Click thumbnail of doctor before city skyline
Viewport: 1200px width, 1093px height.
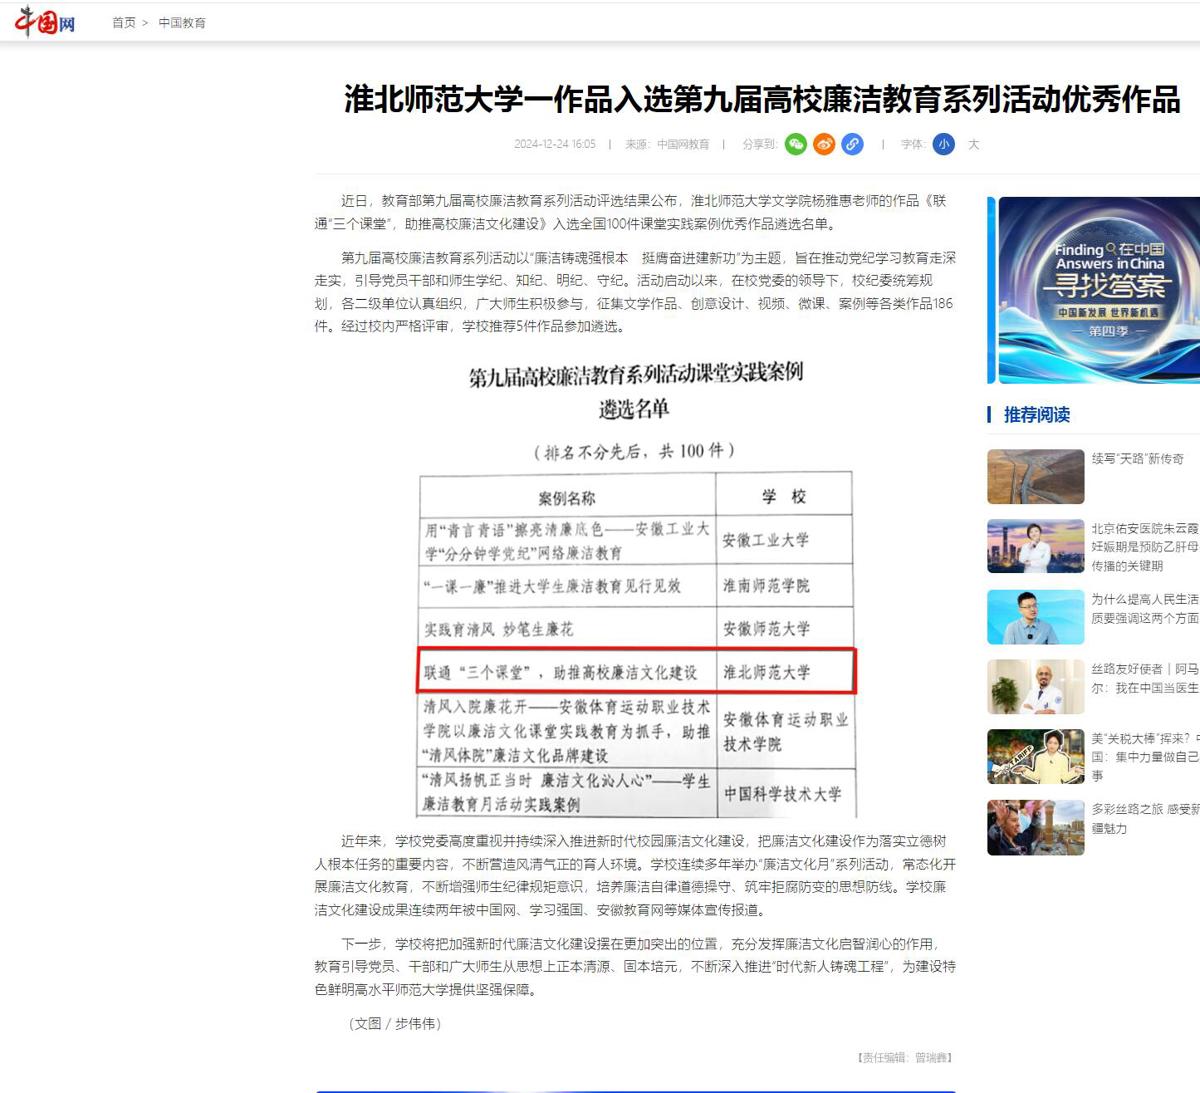[1035, 546]
